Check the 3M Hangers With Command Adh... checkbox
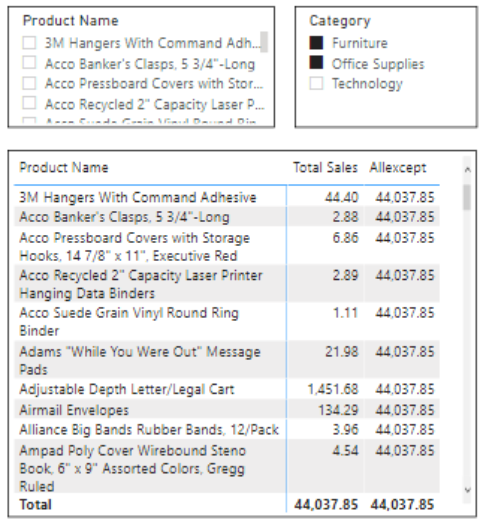The image size is (486, 528). point(29,43)
